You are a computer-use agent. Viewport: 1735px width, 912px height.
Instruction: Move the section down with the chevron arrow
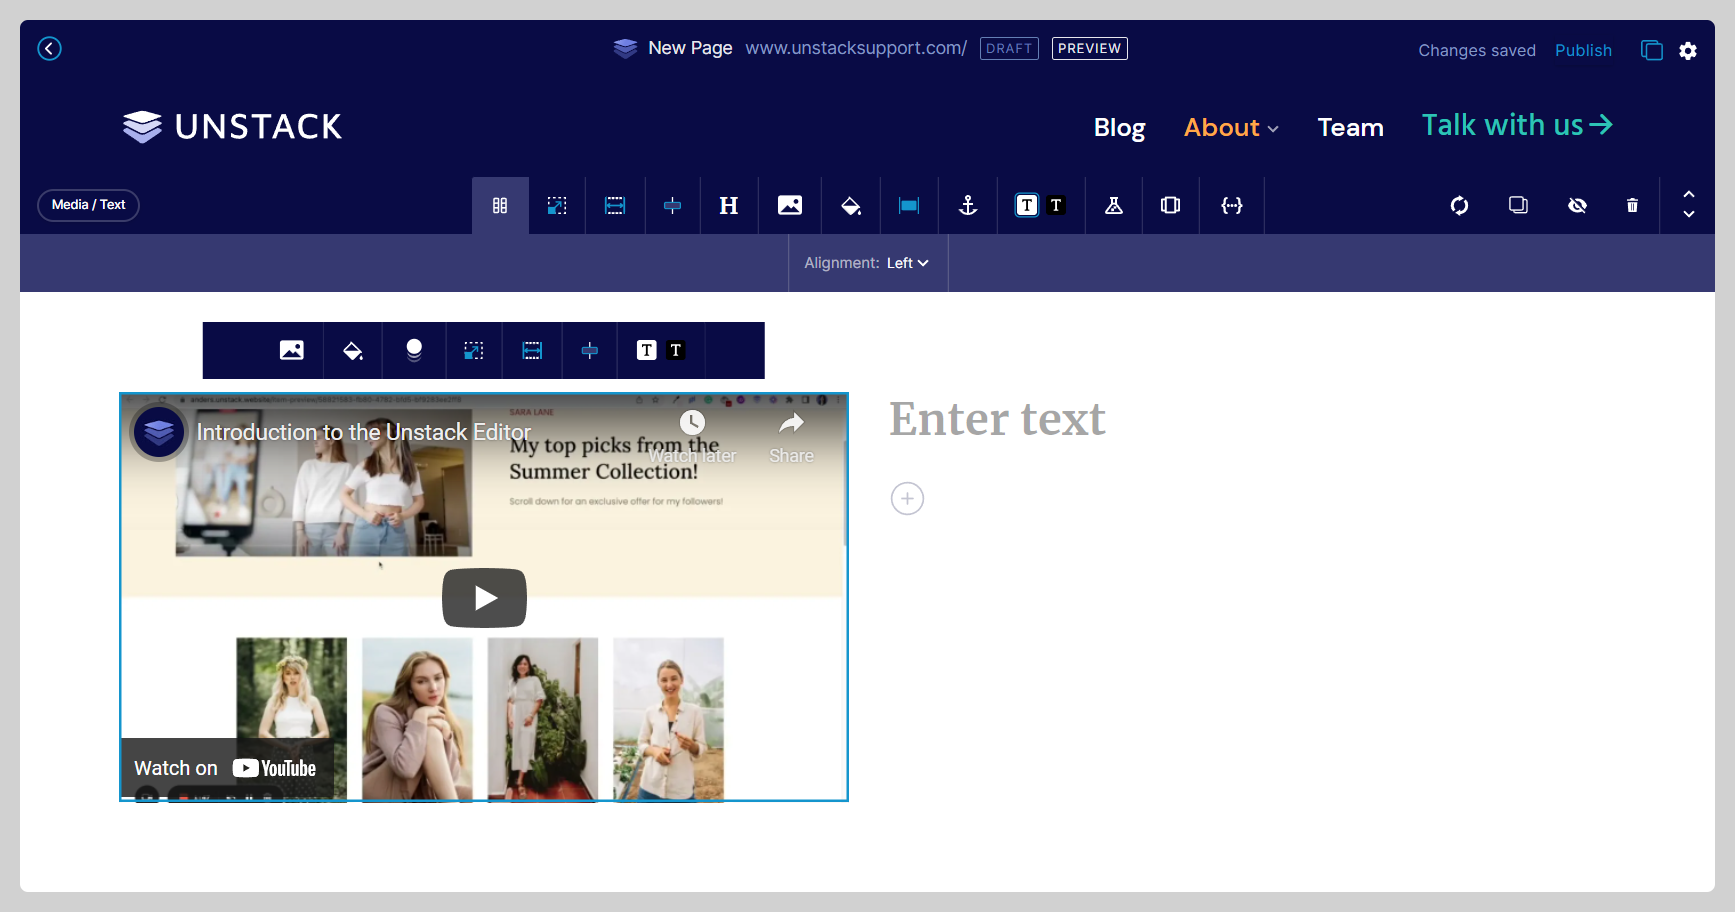1688,215
